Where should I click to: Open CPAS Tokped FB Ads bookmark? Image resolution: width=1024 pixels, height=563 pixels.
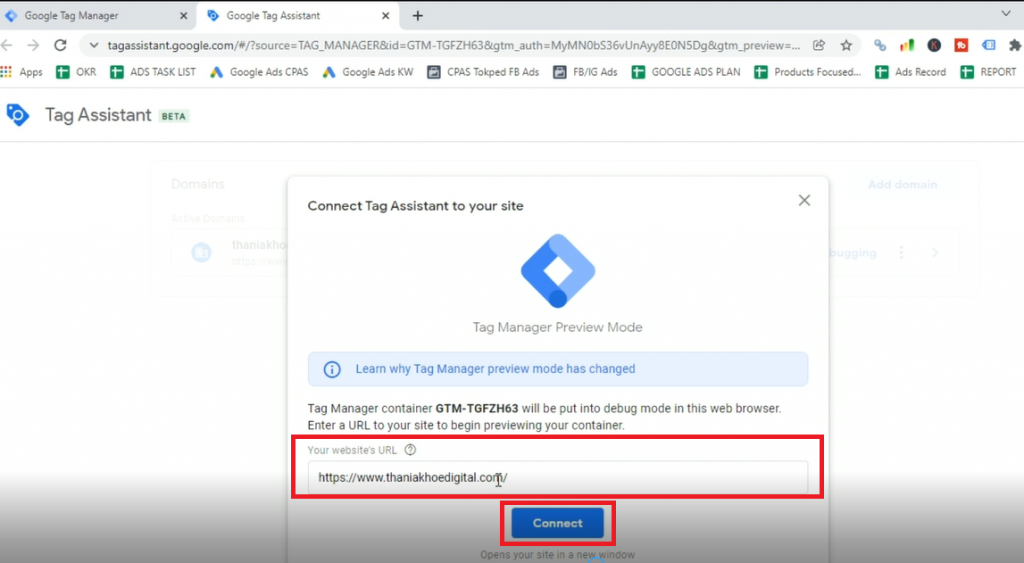coord(483,72)
